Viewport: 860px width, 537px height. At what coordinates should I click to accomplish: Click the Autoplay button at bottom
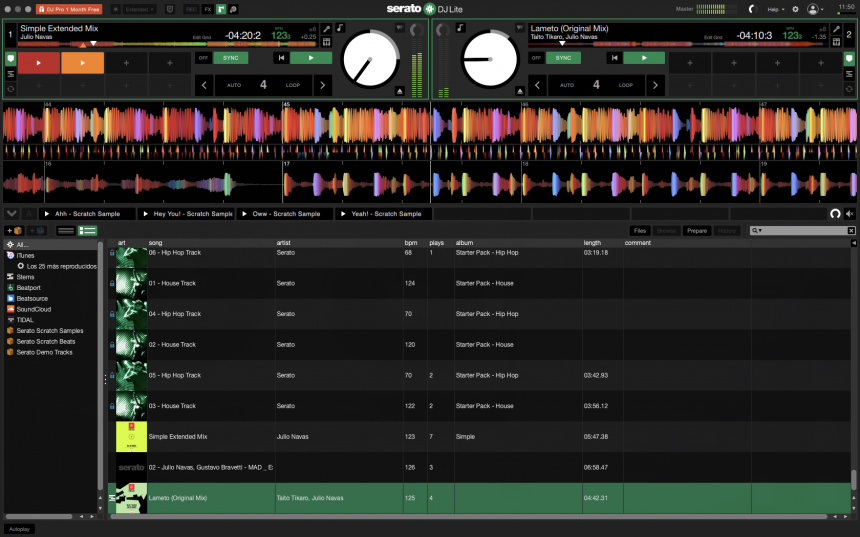(x=19, y=529)
